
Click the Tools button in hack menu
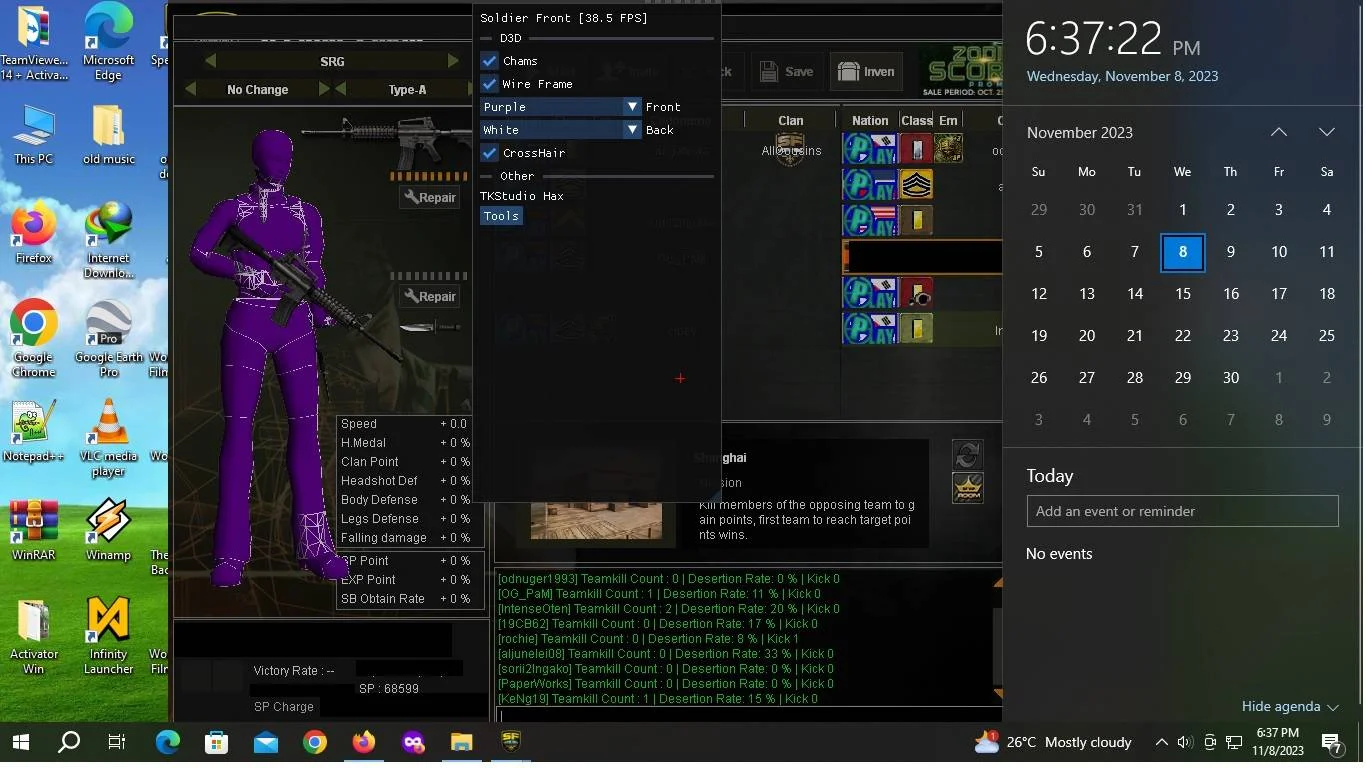[501, 216]
